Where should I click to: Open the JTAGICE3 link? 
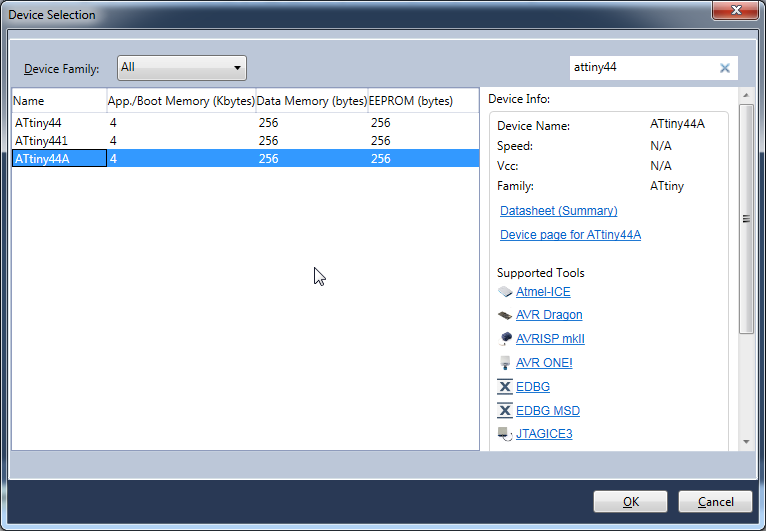tap(544, 434)
